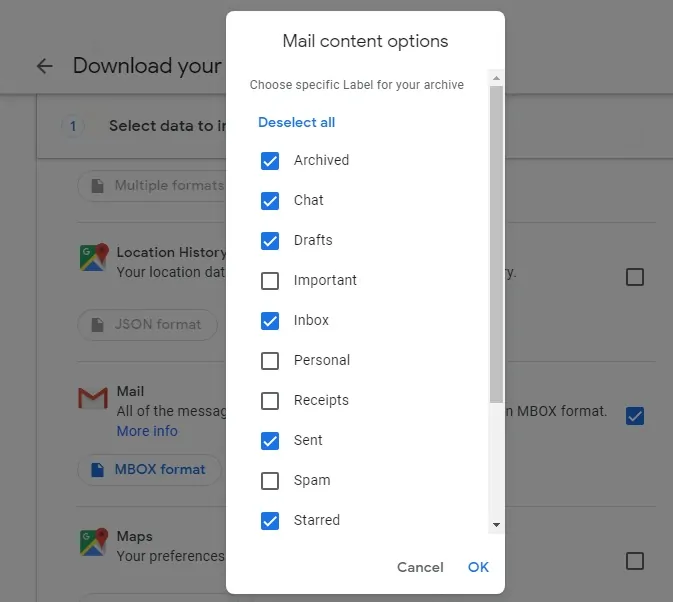Check the Important label checkbox

270,281
